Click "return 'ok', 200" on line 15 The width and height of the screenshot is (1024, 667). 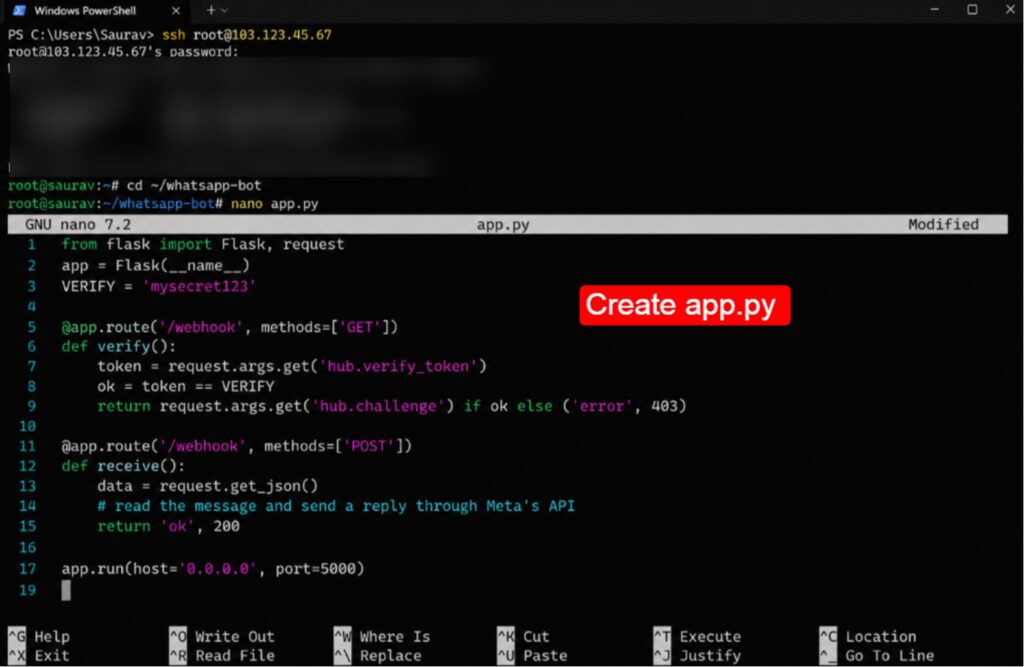[168, 526]
